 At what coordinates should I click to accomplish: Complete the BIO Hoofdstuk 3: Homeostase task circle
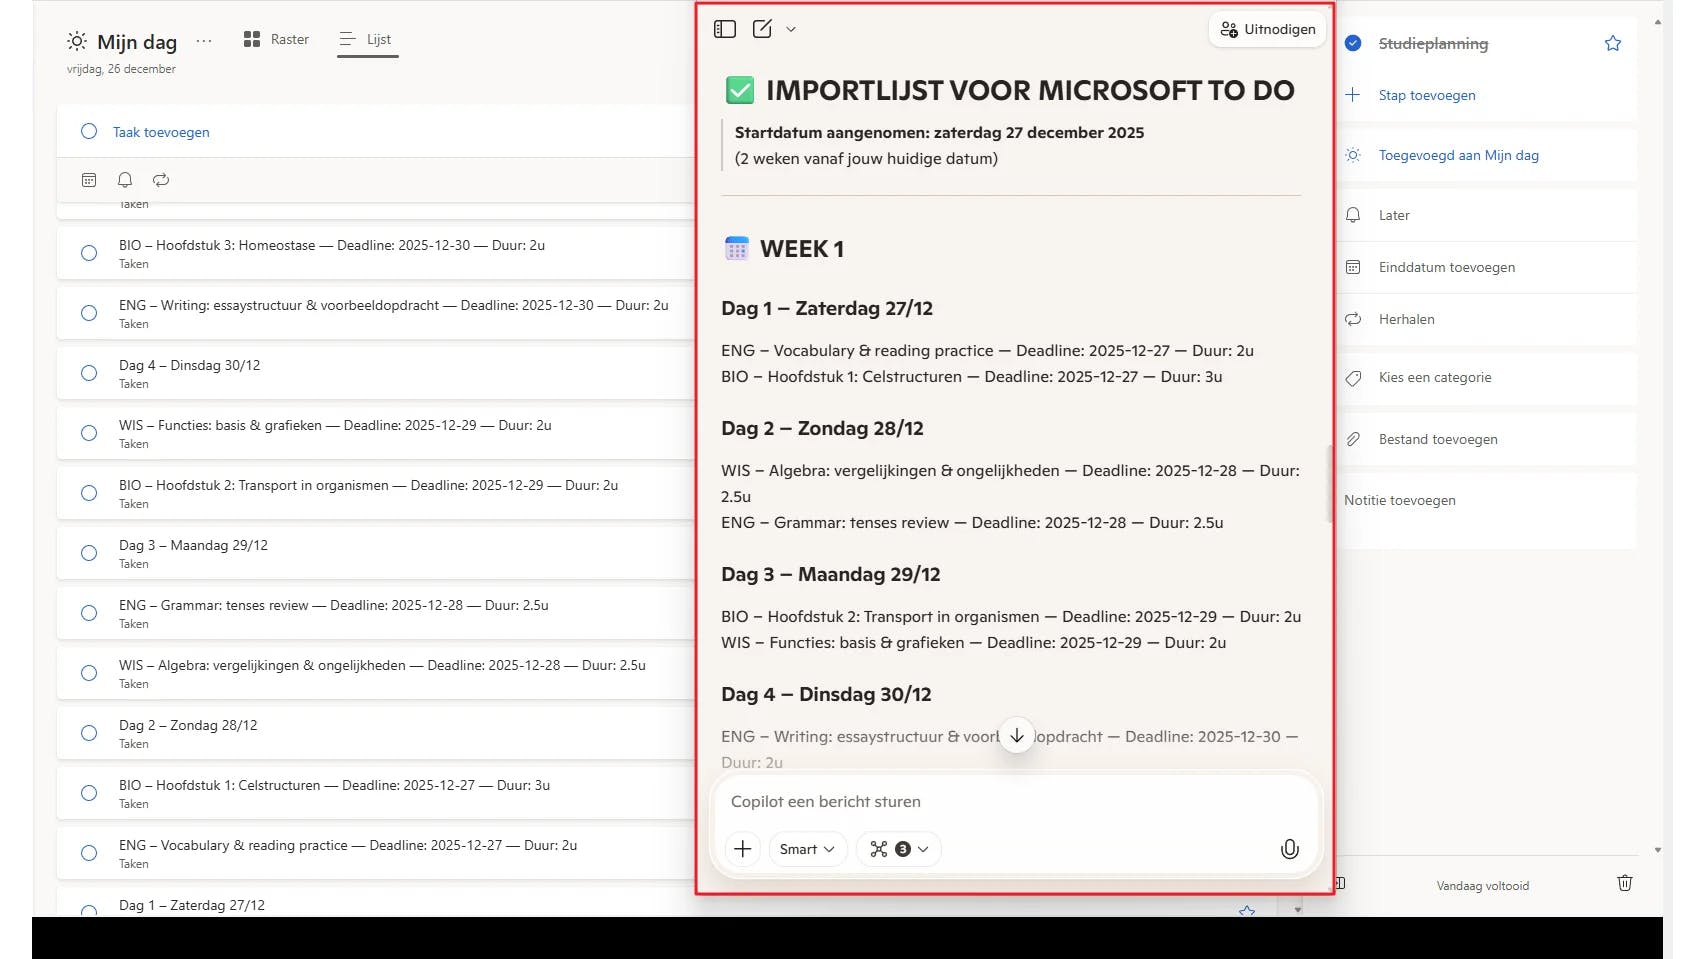89,253
